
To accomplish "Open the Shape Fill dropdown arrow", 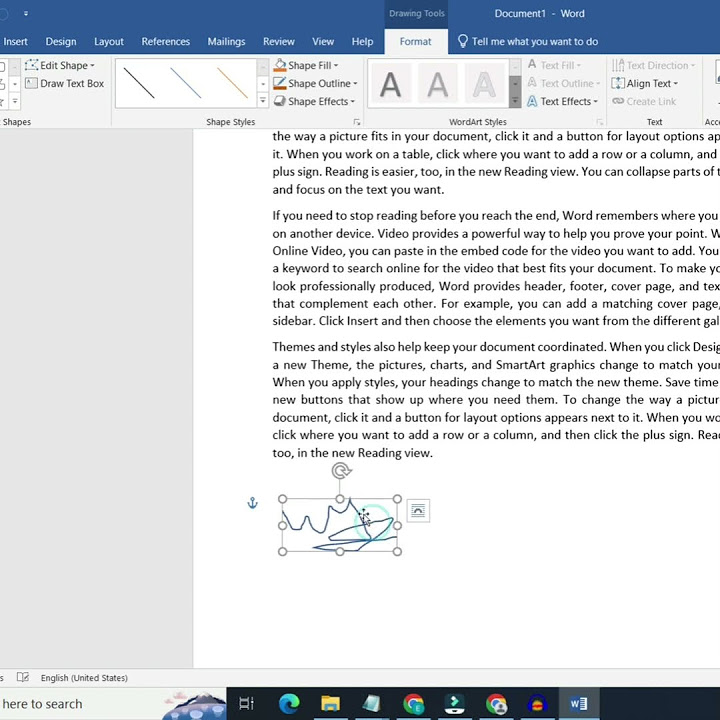I will (x=336, y=66).
